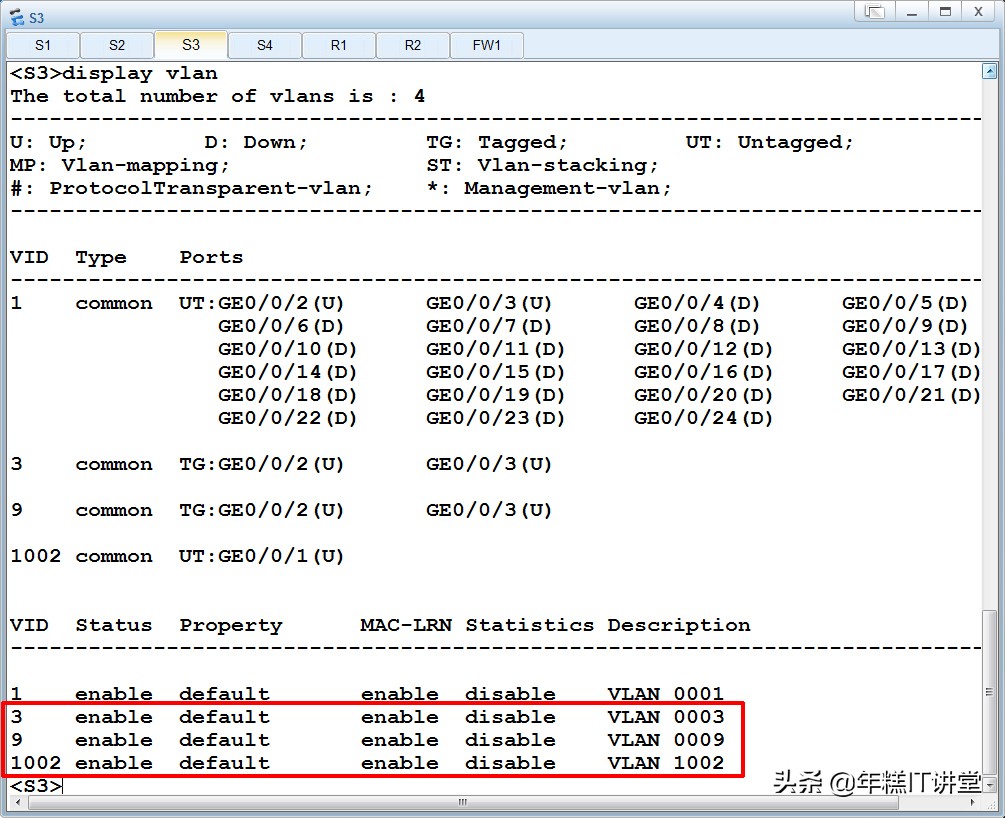Screen dimensions: 1005x818
Task: Click port 'GE0/0/10(D)' in VLAN 1
Action: pos(287,349)
